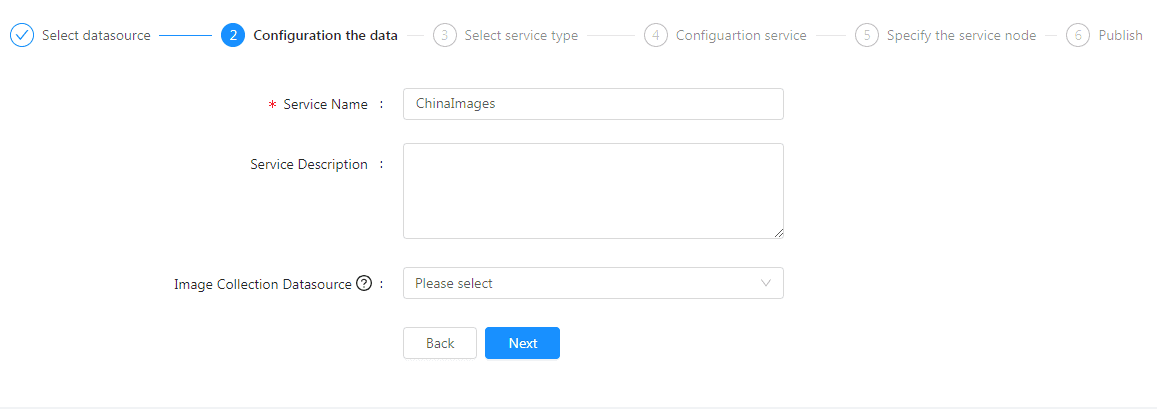
Task: Click the Back button
Action: (440, 343)
